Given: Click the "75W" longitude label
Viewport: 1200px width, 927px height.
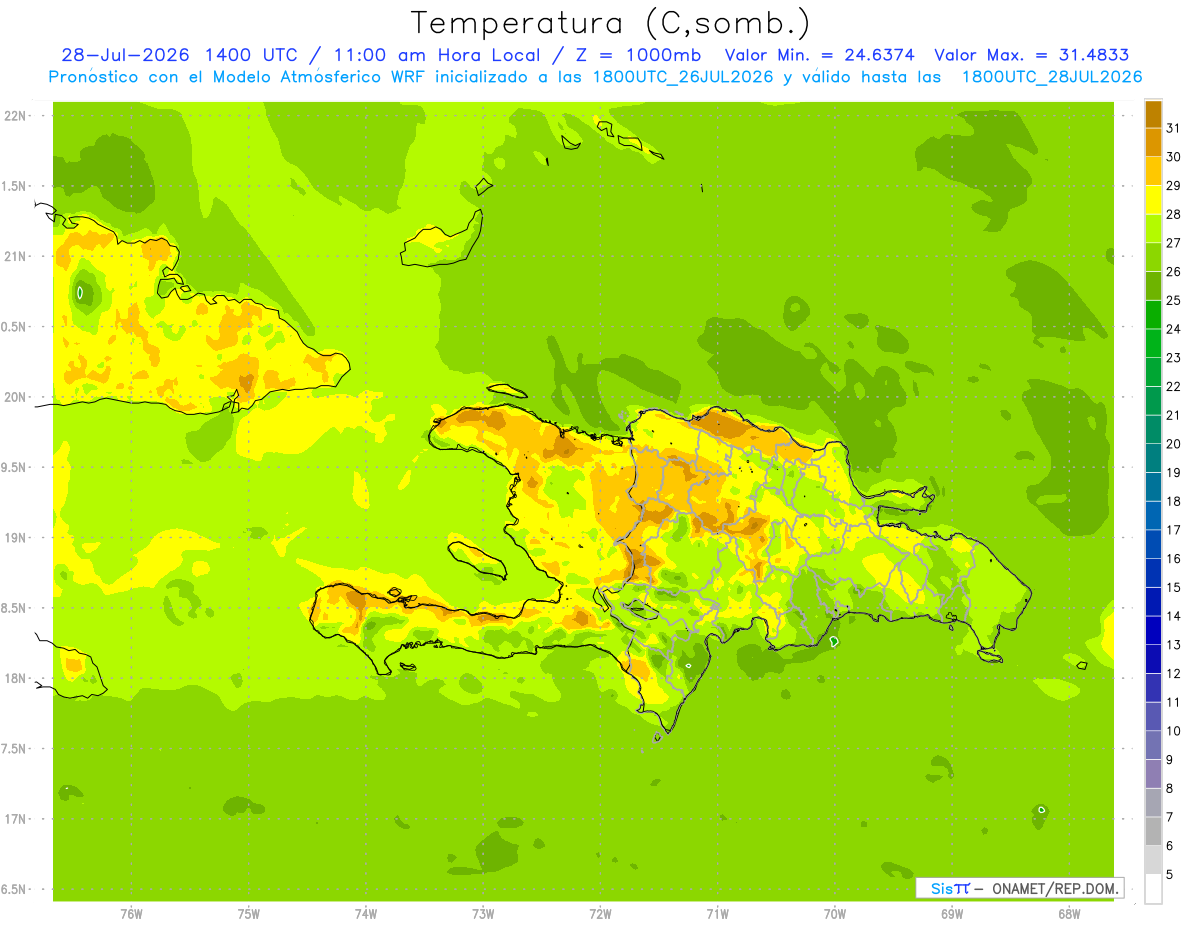Looking at the screenshot, I should 249,914.
